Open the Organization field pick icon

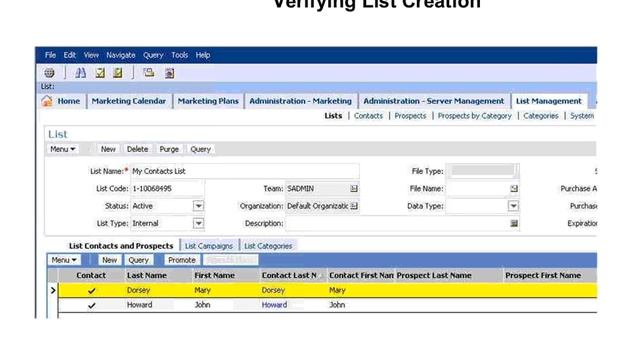click(354, 206)
